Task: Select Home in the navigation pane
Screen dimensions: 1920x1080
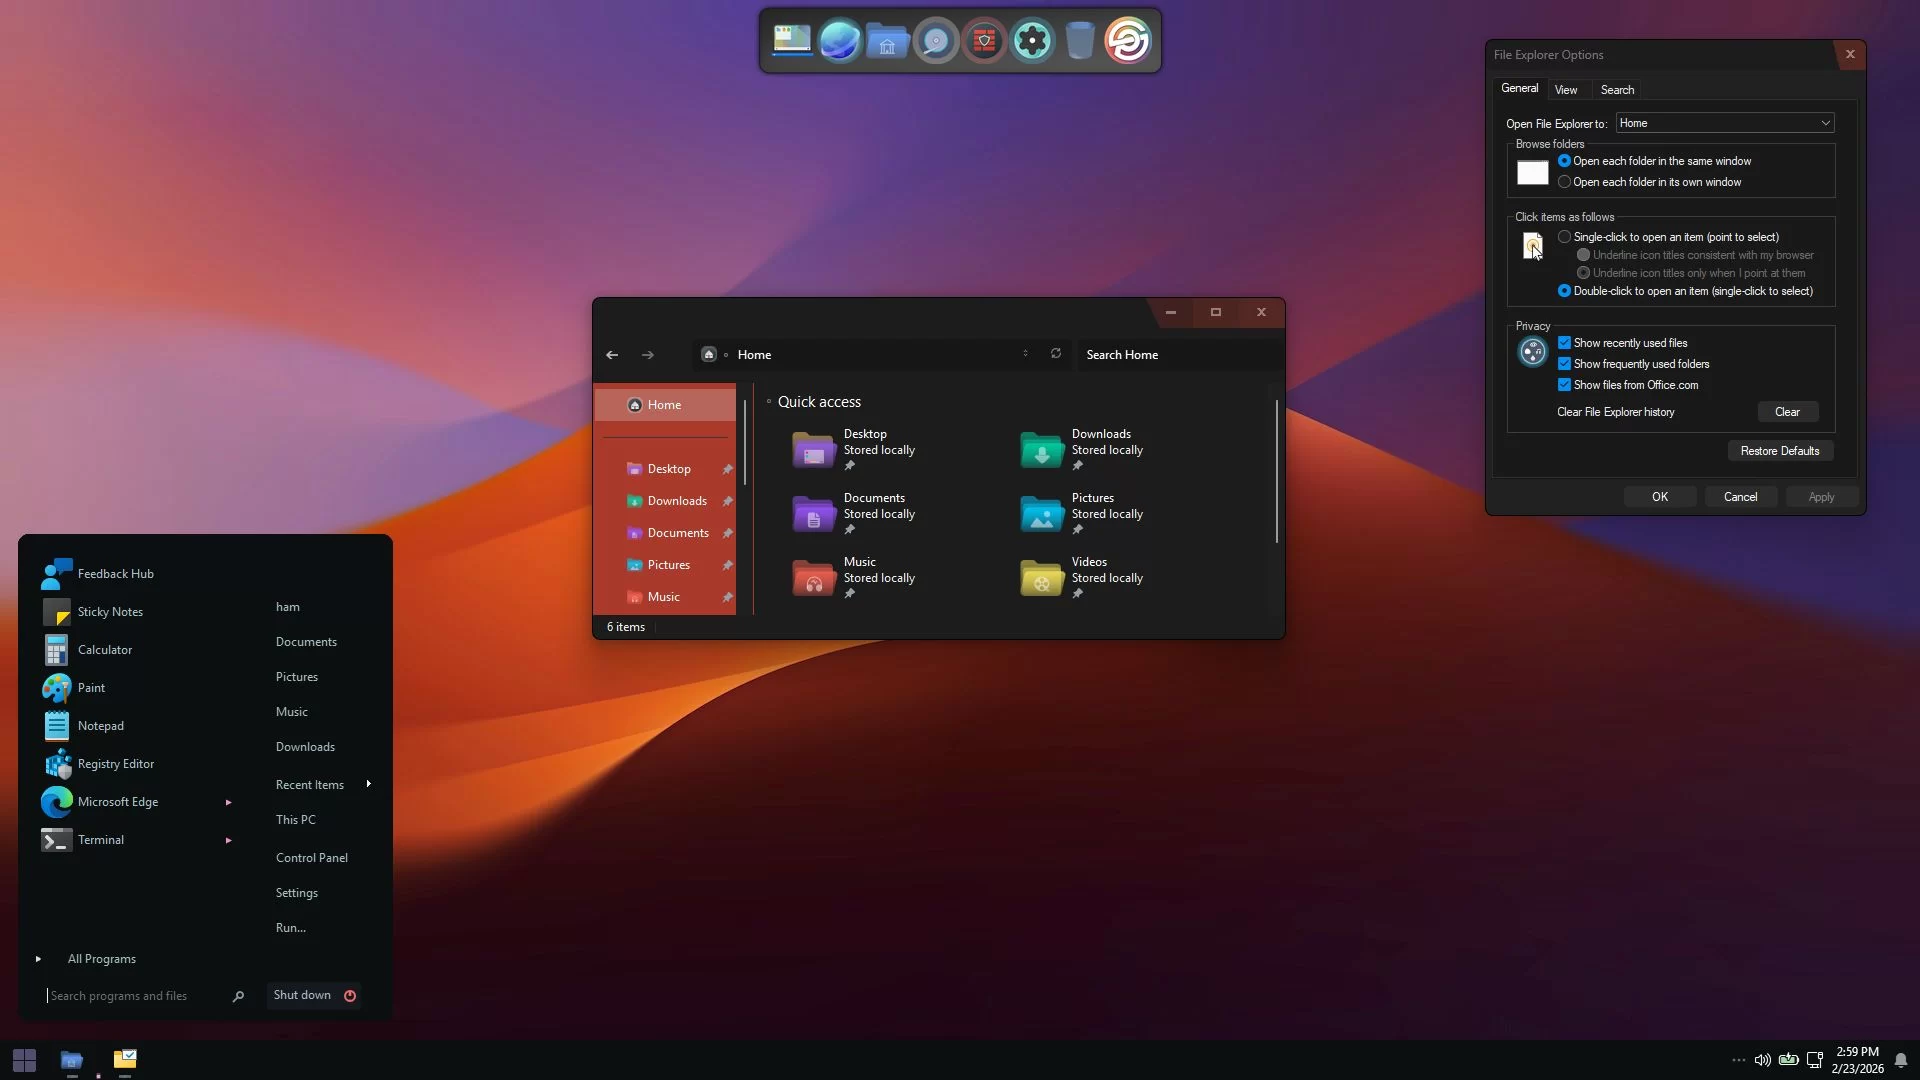Action: pyautogui.click(x=666, y=405)
